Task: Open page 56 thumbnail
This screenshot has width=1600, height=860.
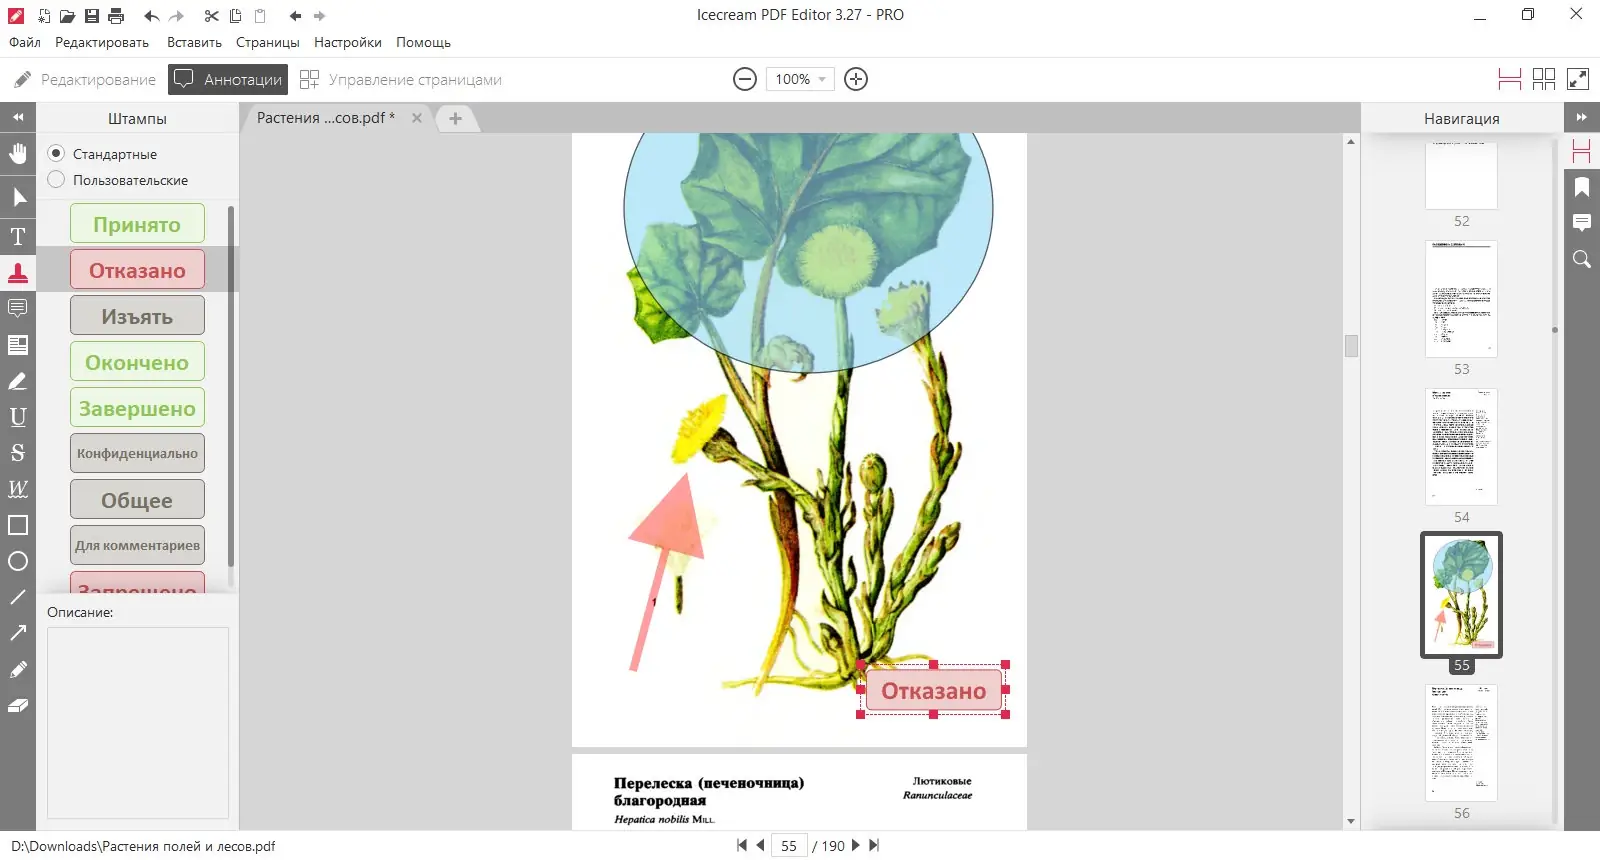Action: (1461, 743)
